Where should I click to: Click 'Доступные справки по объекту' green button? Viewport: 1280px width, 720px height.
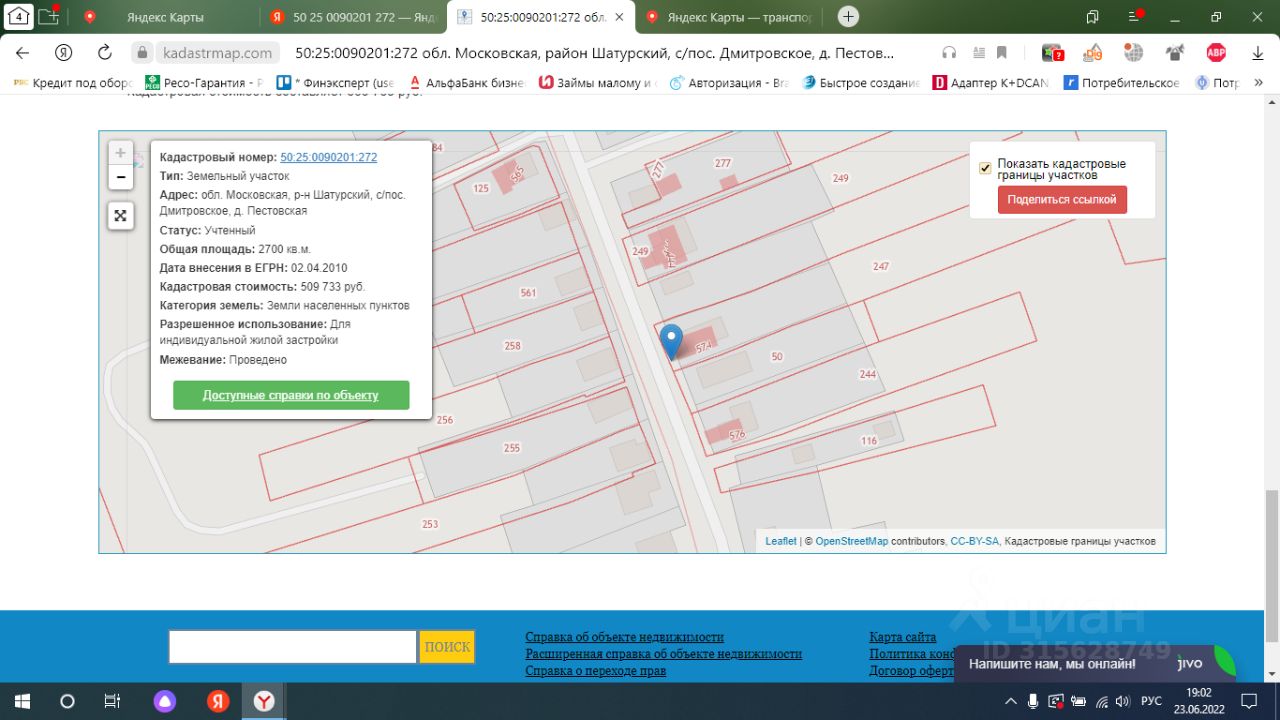(x=291, y=395)
